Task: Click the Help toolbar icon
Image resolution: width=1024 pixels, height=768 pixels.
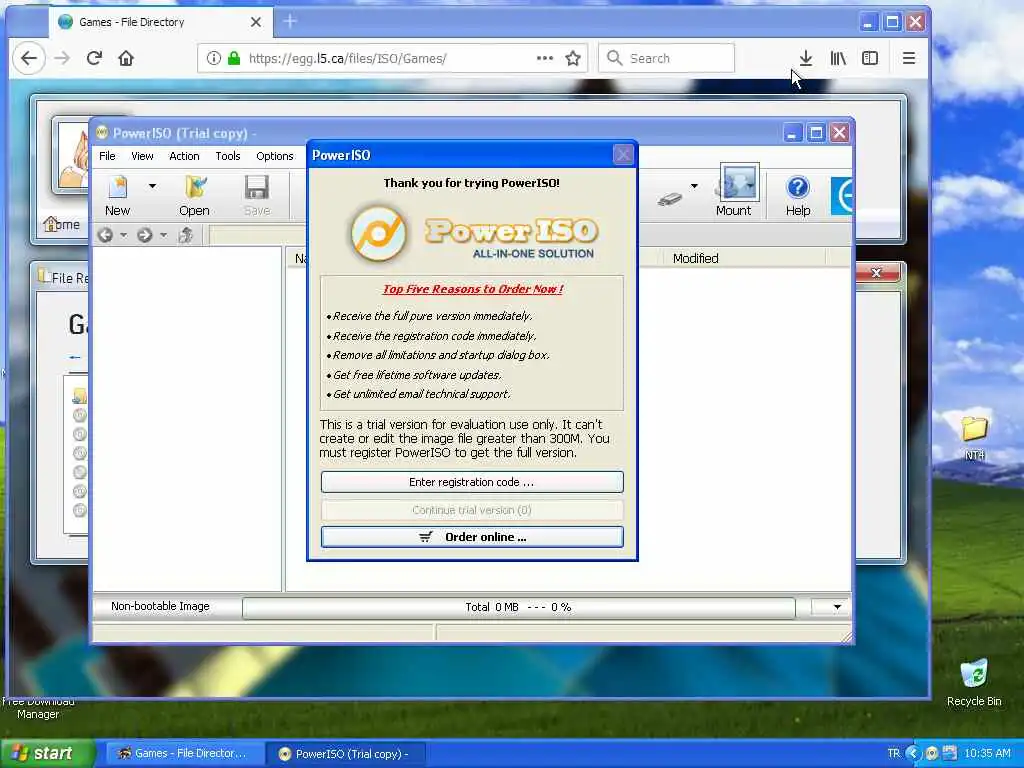Action: [x=797, y=195]
